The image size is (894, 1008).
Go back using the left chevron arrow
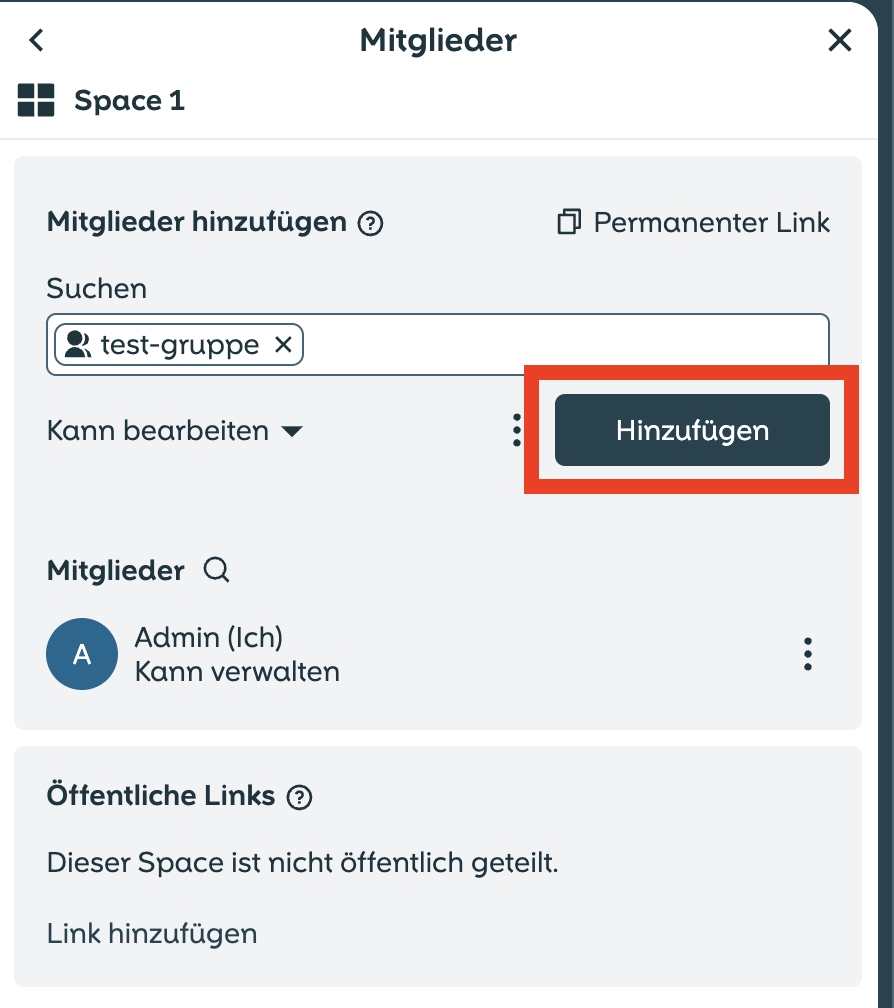[37, 40]
